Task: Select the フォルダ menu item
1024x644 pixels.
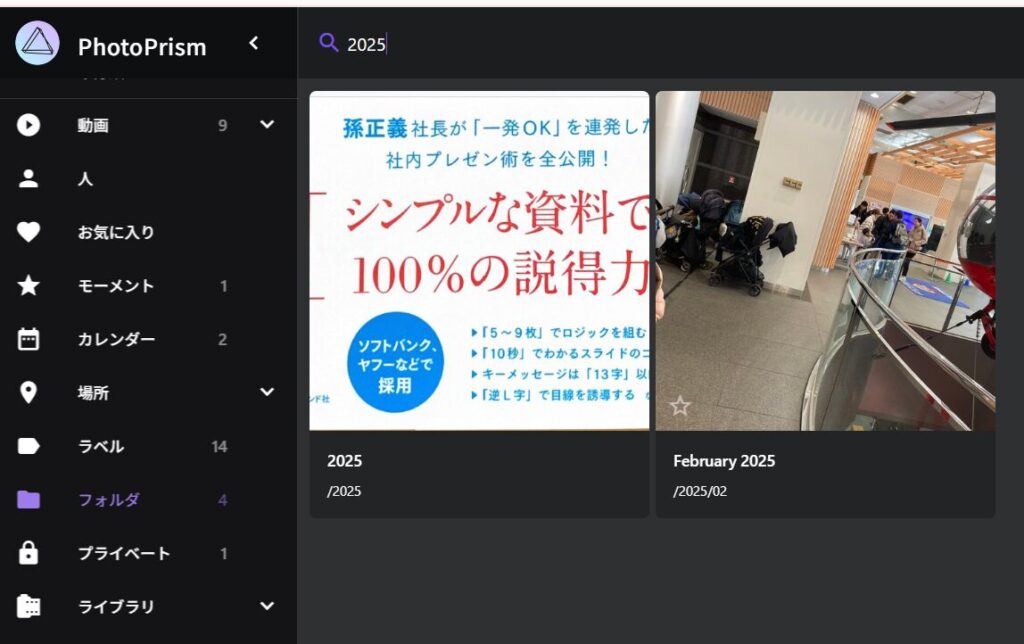Action: coord(148,500)
